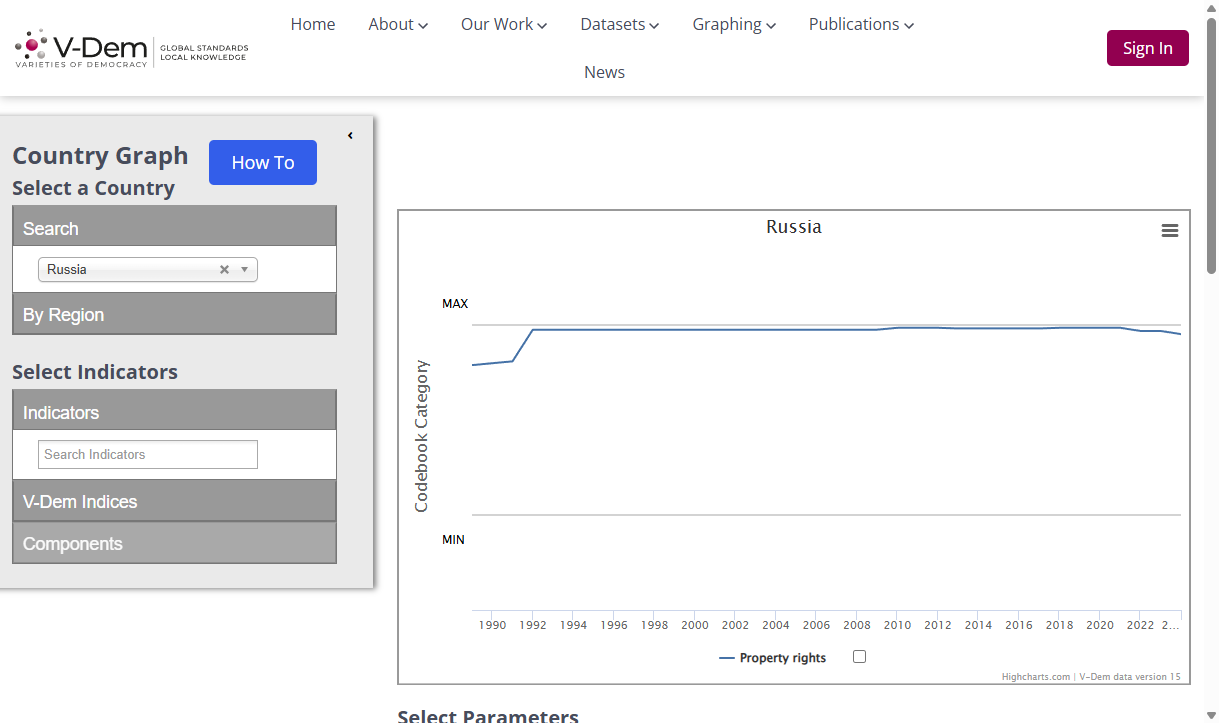This screenshot has height=723, width=1219.
Task: Expand the Indicators section header
Action: [x=174, y=411]
